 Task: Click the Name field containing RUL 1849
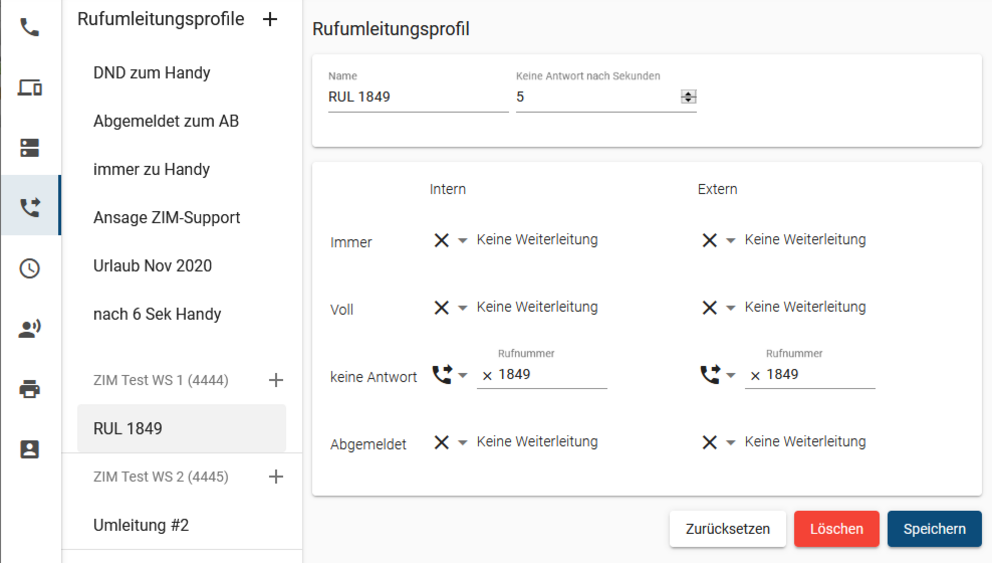[x=418, y=97]
